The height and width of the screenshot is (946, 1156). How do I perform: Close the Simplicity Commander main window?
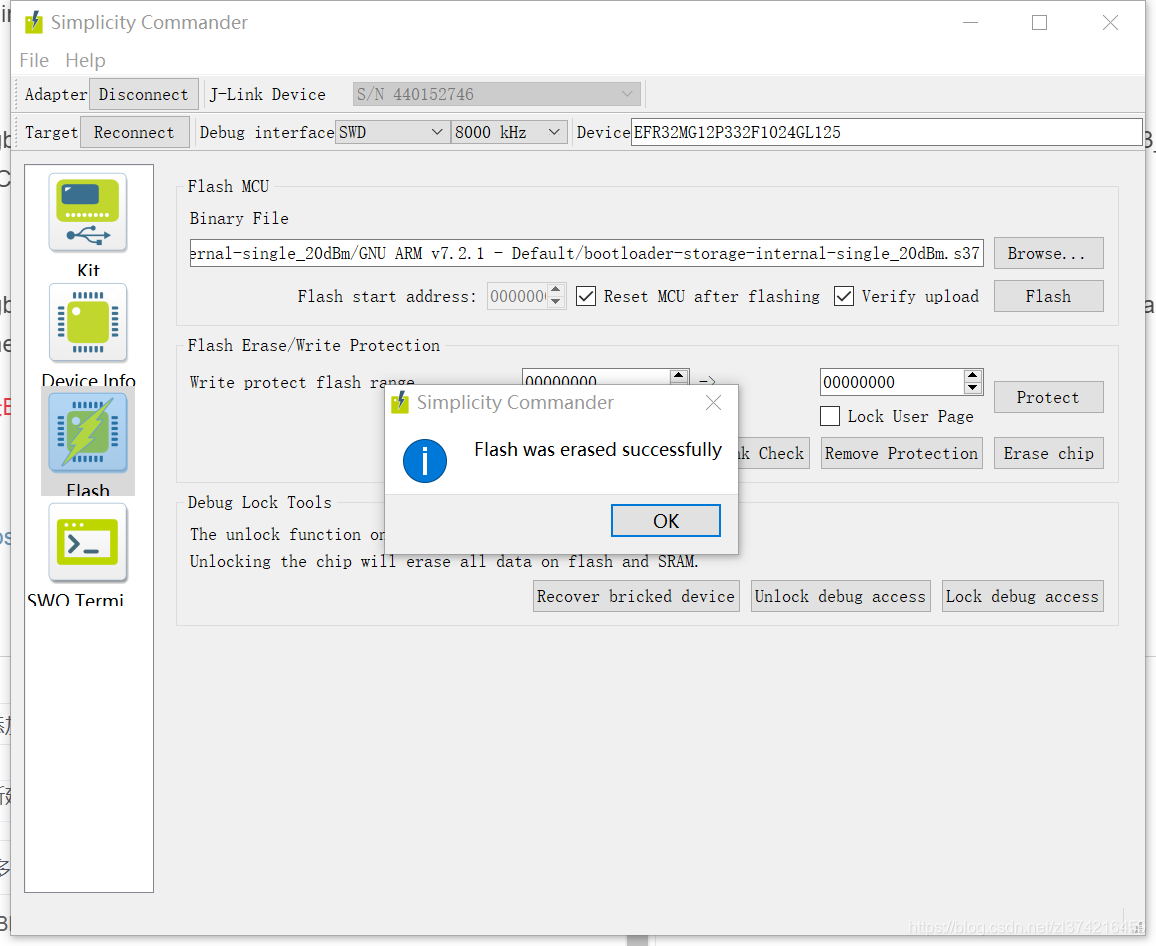point(1110,23)
